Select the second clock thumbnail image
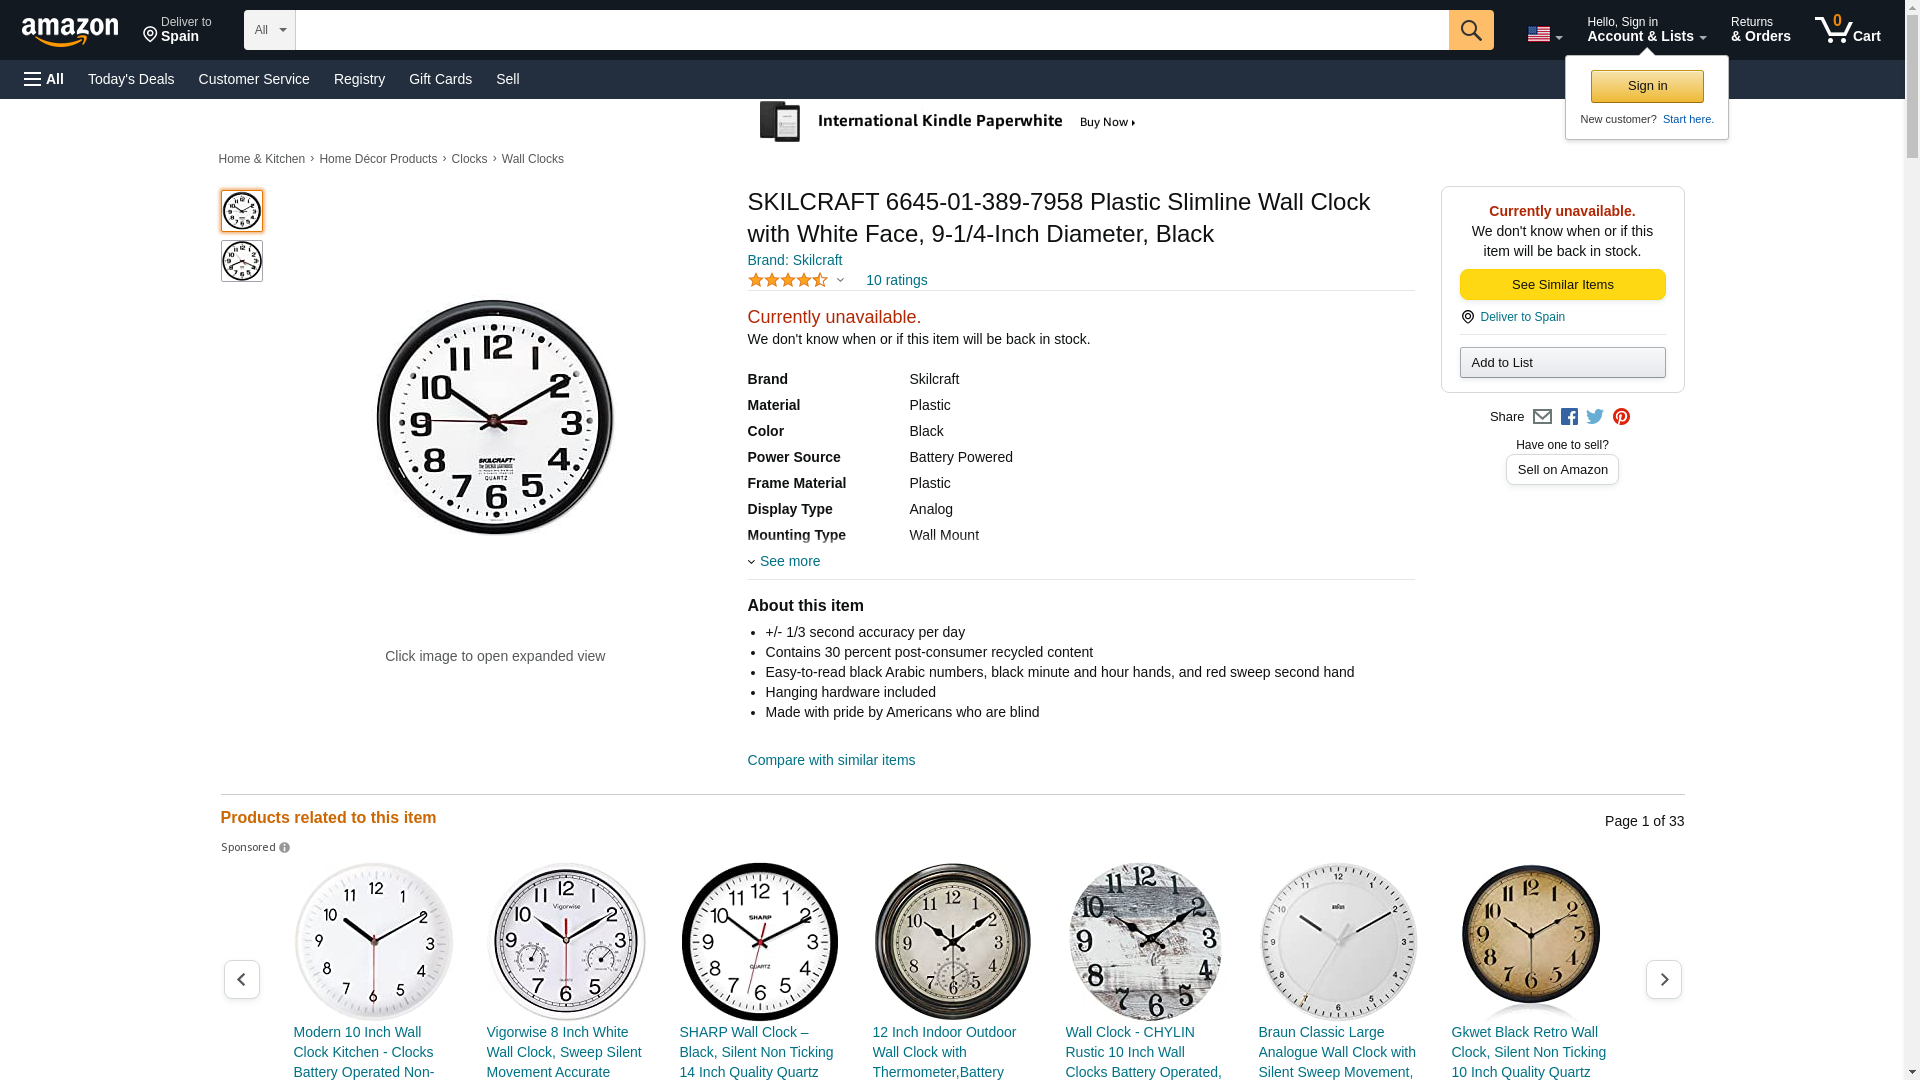This screenshot has height=1080, width=1920. click(x=242, y=261)
